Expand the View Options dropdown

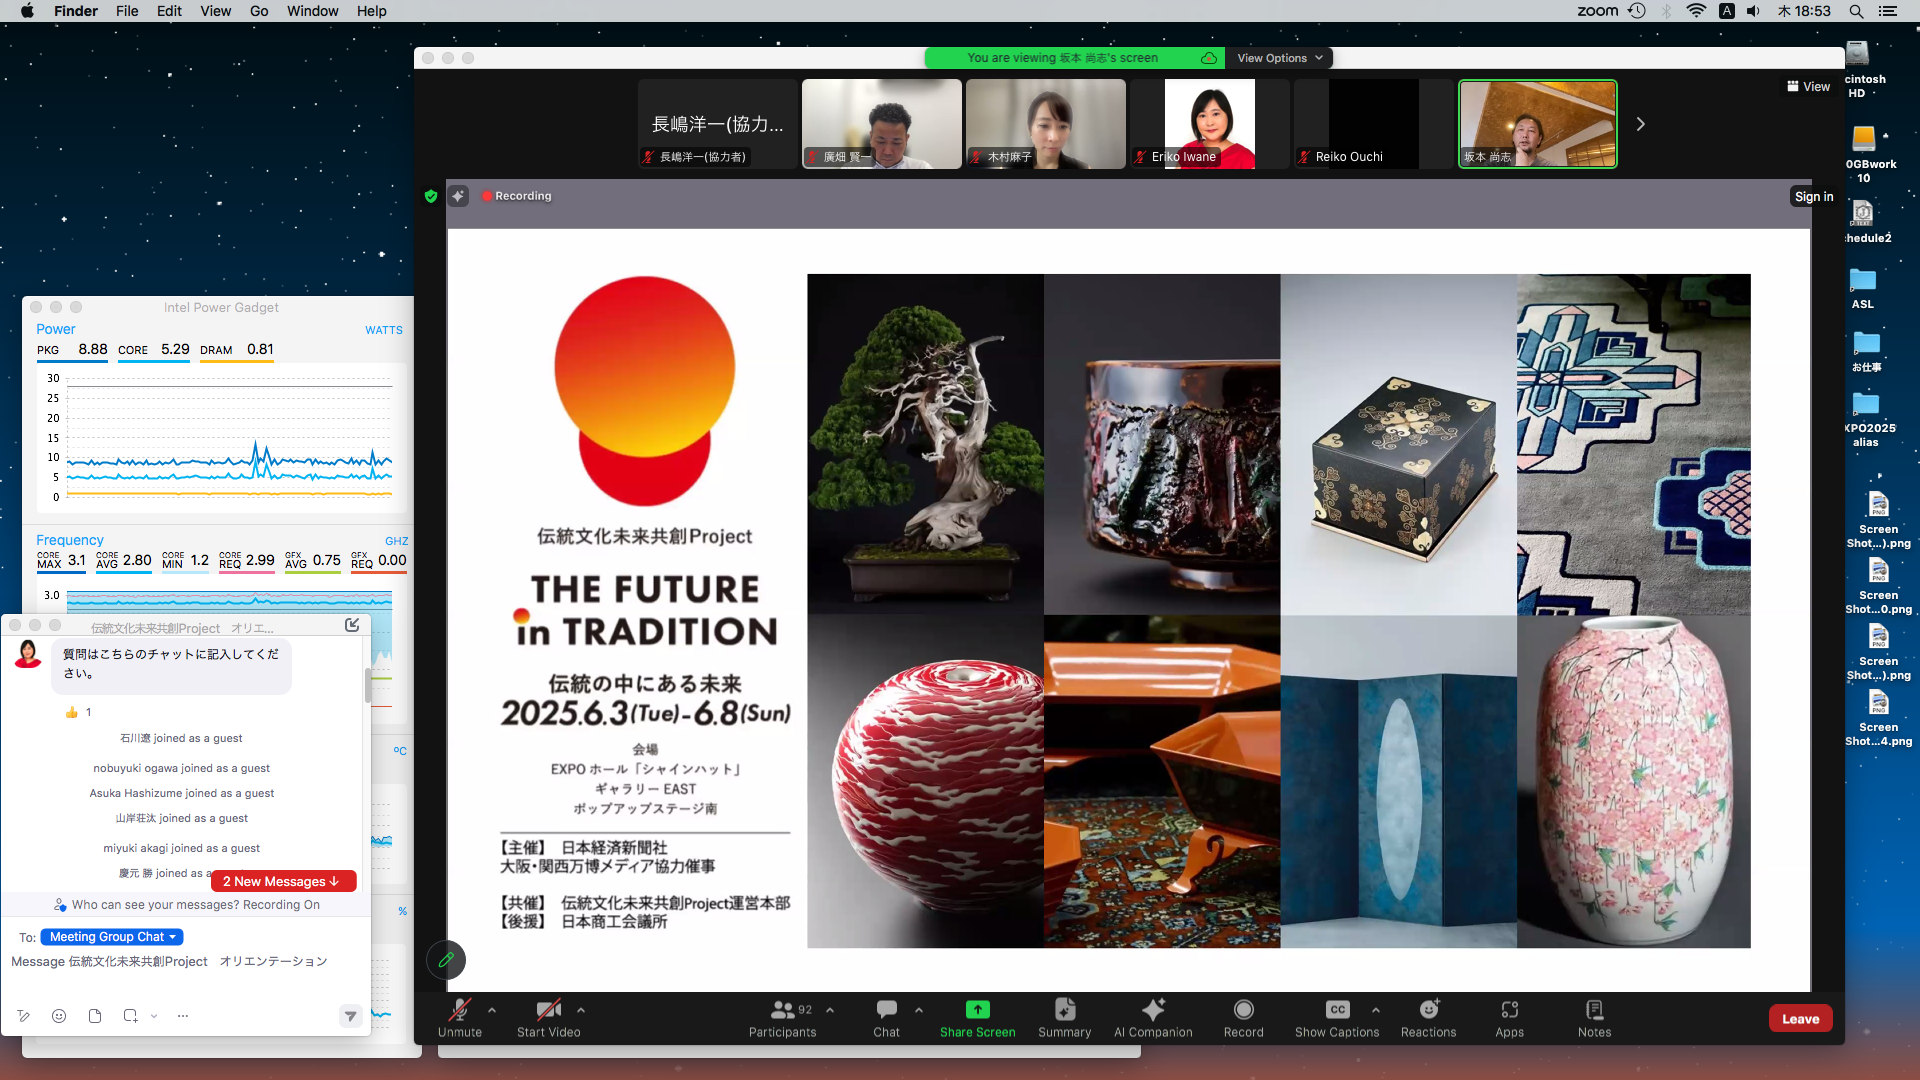(x=1279, y=58)
